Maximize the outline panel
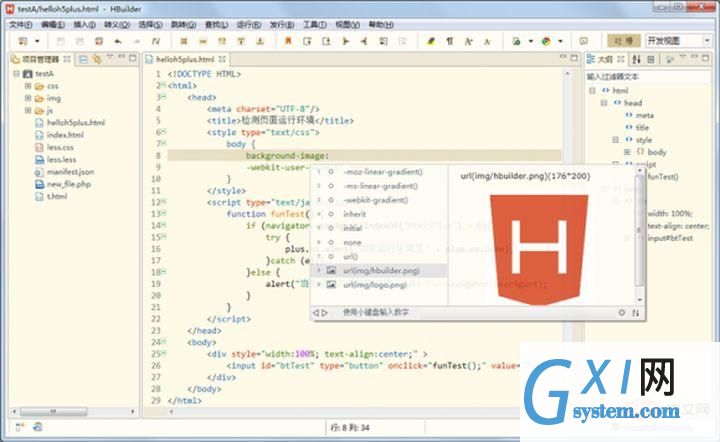 (705, 58)
